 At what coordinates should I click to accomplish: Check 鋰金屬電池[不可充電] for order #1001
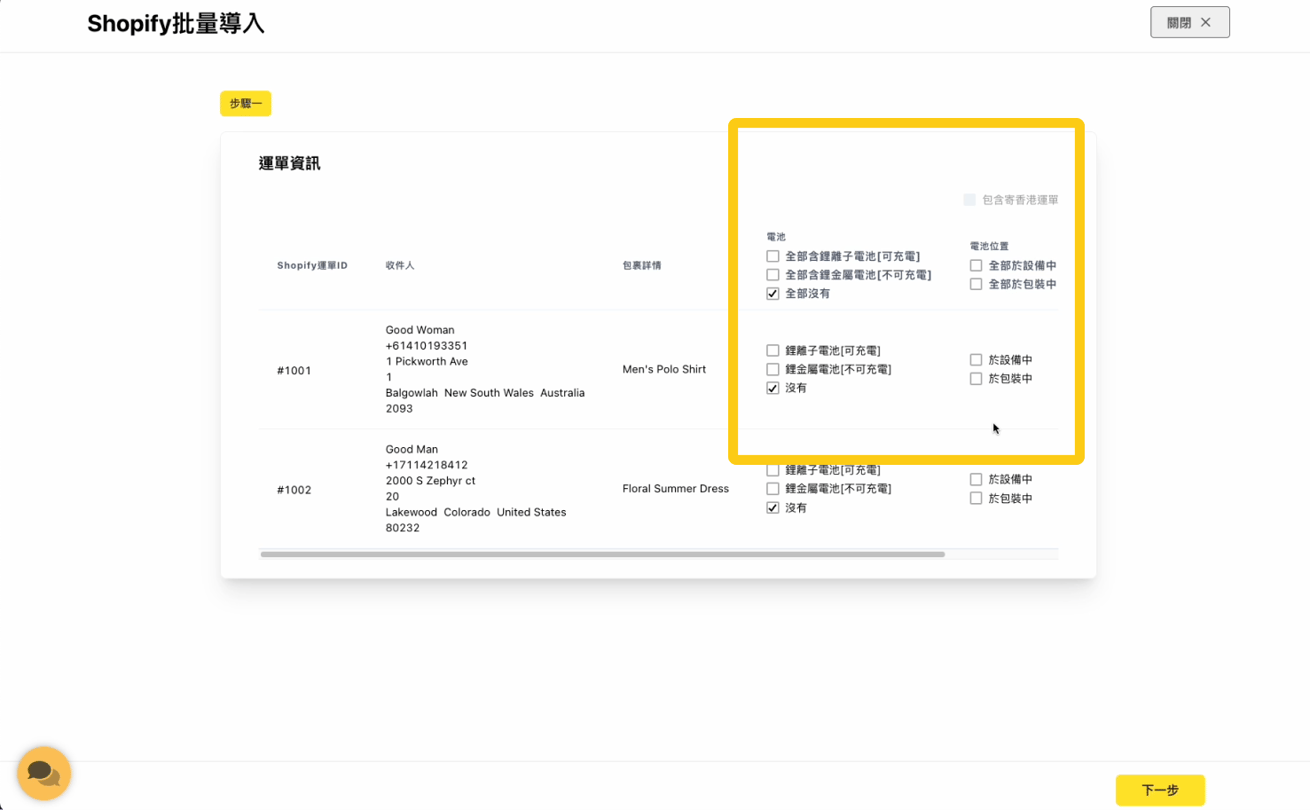pos(773,370)
